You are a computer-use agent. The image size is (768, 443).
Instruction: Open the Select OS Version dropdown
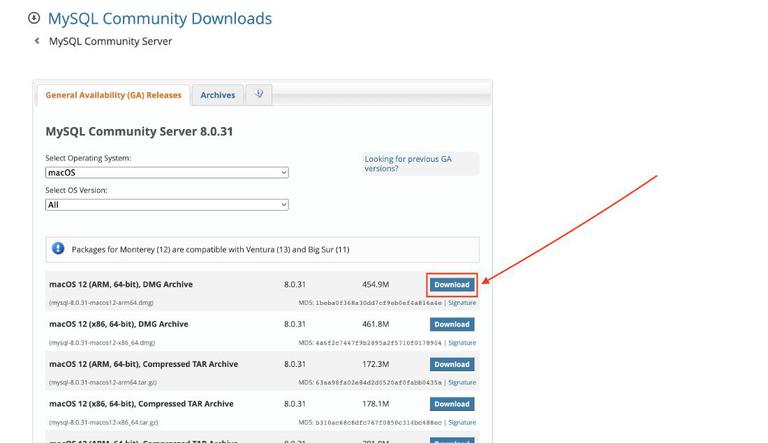(x=167, y=205)
